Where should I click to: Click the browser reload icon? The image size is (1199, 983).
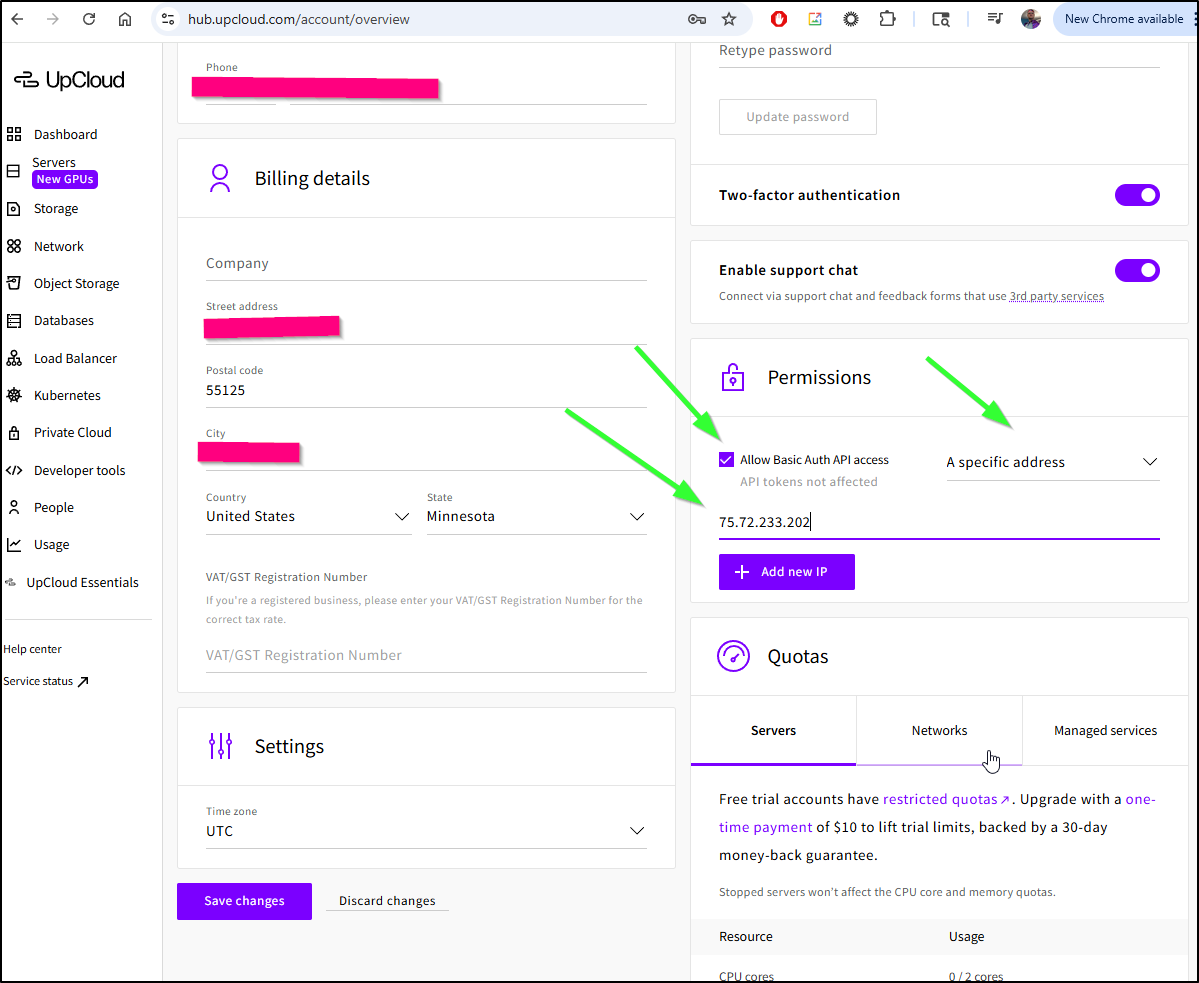[x=89, y=19]
